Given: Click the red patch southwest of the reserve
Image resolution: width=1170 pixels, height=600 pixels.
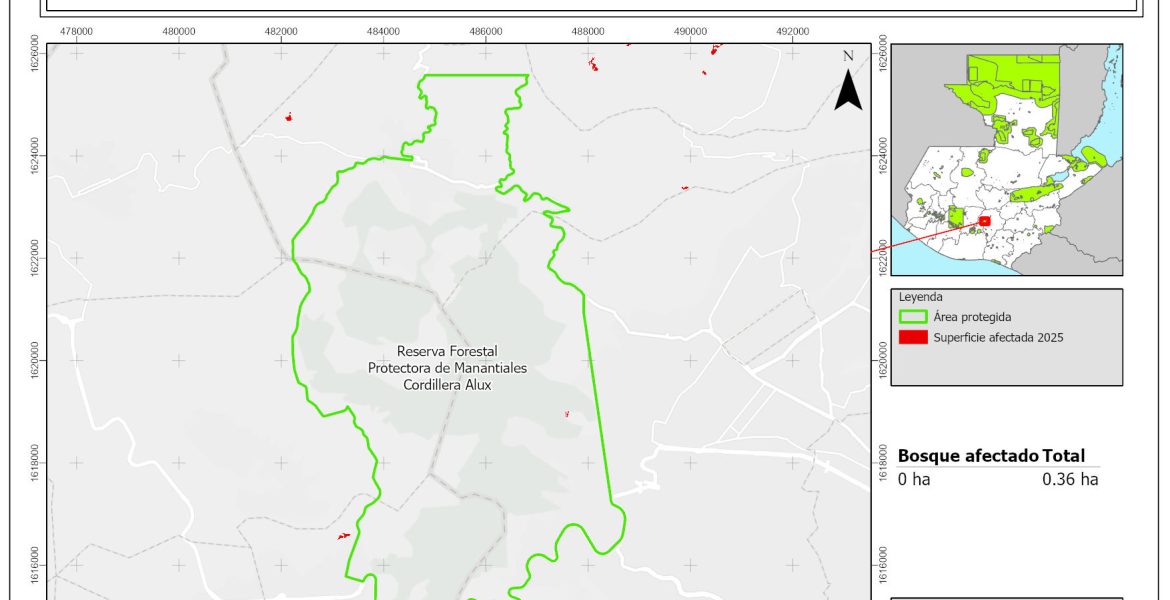Looking at the screenshot, I should pos(343,537).
